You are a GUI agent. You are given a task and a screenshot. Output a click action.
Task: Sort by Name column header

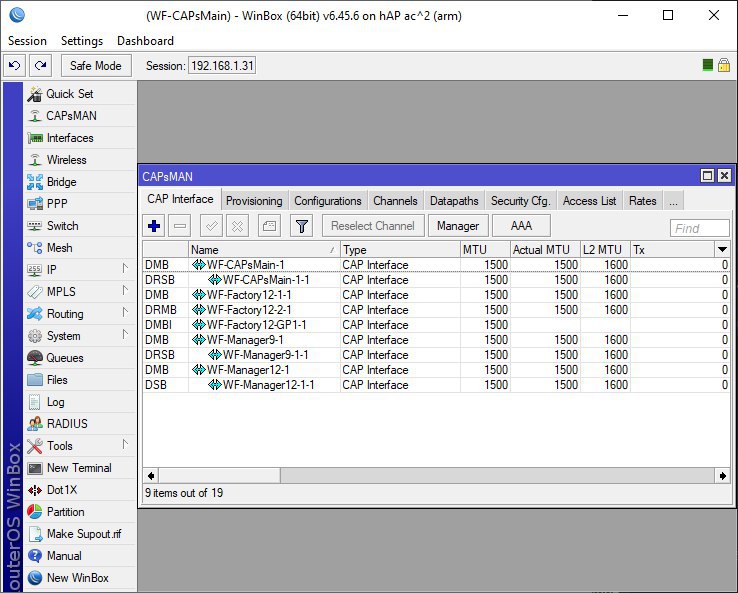(x=264, y=249)
